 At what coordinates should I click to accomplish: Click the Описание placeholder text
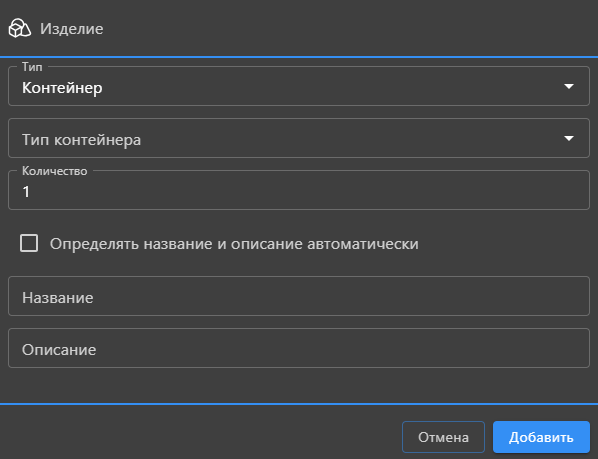(x=59, y=350)
